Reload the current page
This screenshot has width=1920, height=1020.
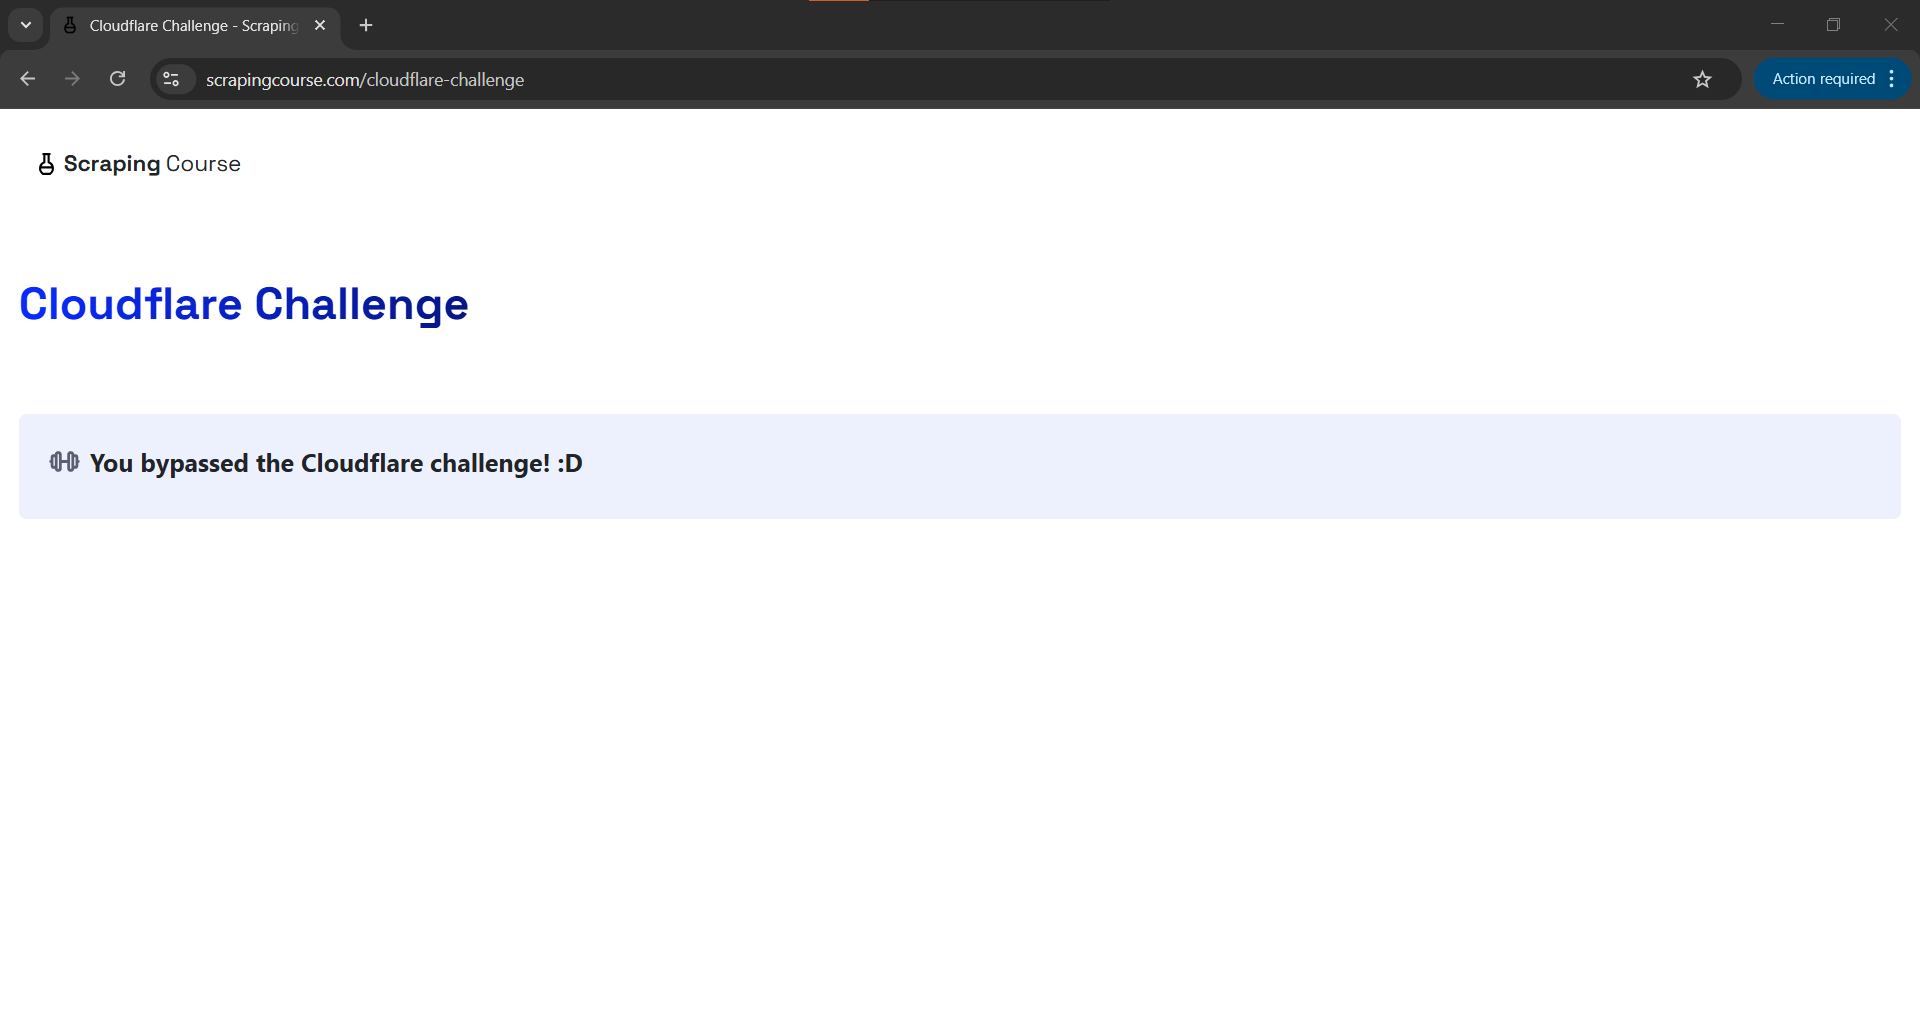(117, 79)
